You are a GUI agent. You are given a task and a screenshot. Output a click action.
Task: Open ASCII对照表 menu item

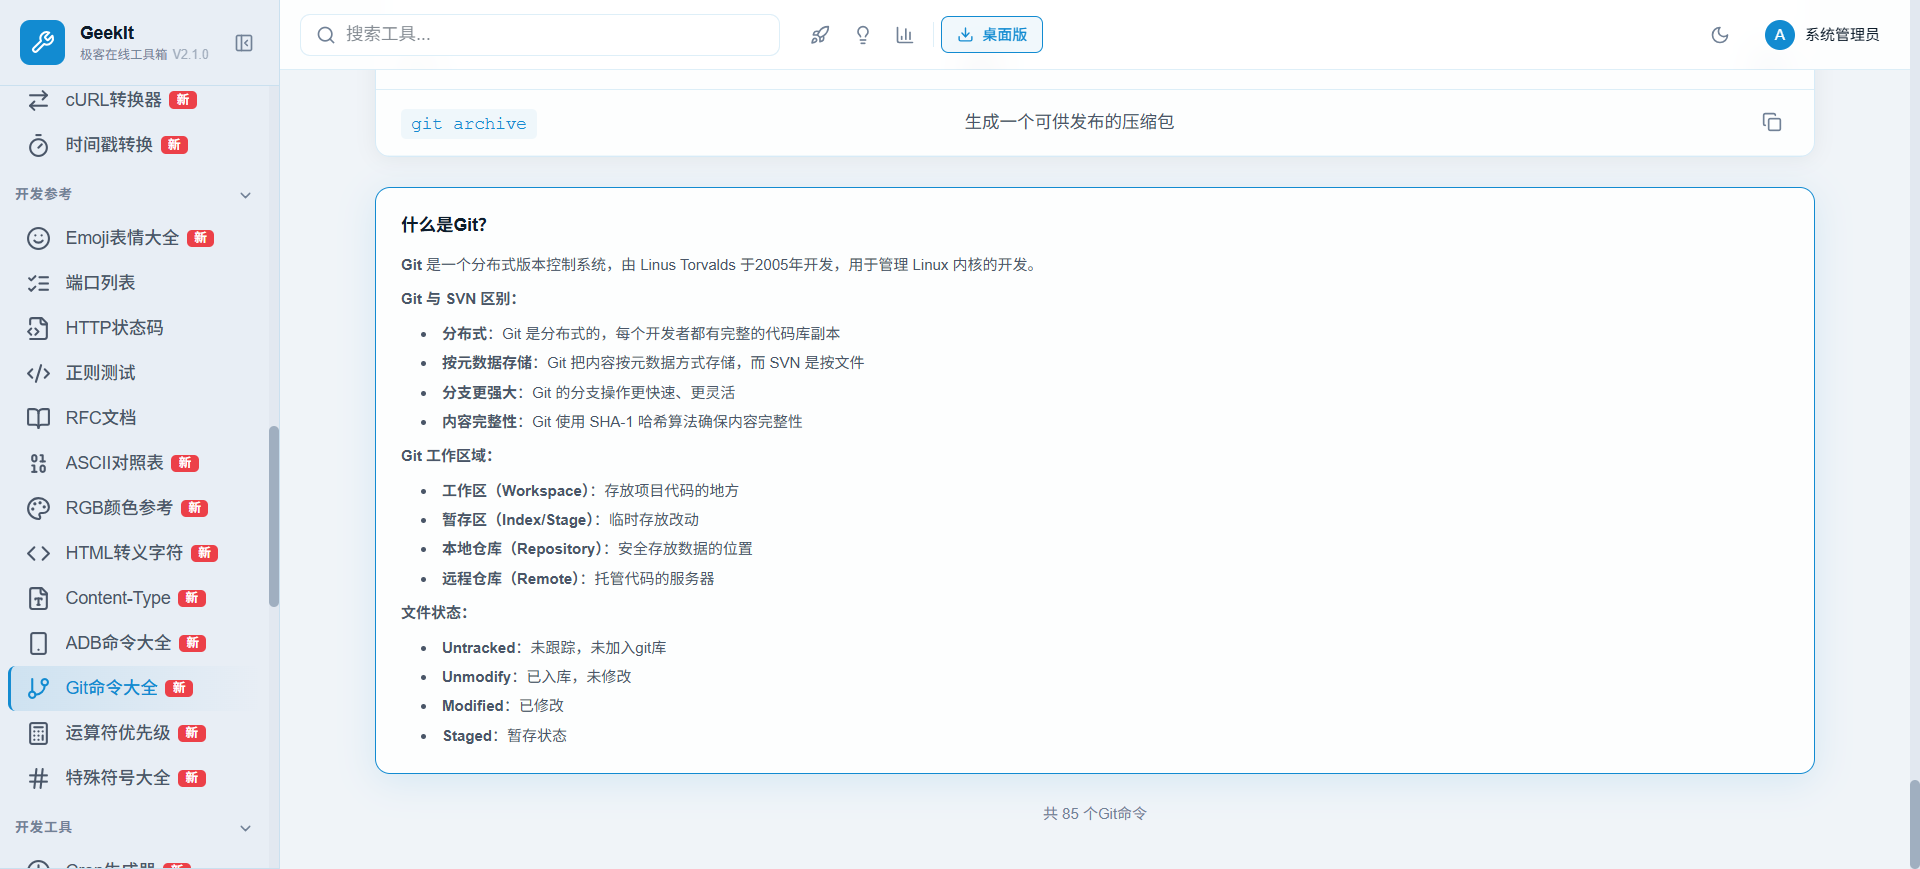point(133,463)
